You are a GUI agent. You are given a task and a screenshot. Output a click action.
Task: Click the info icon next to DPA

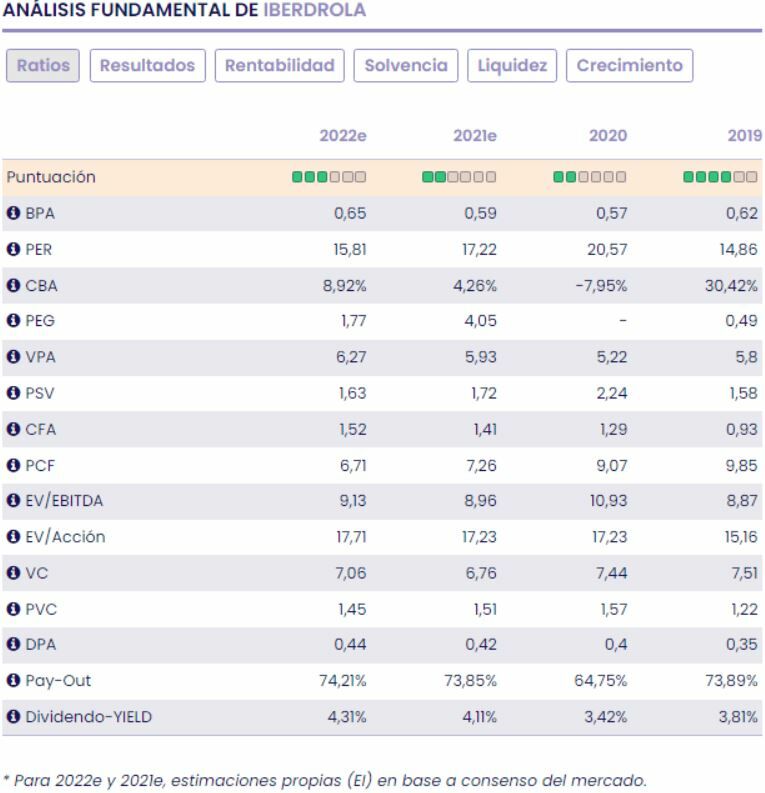tap(14, 645)
